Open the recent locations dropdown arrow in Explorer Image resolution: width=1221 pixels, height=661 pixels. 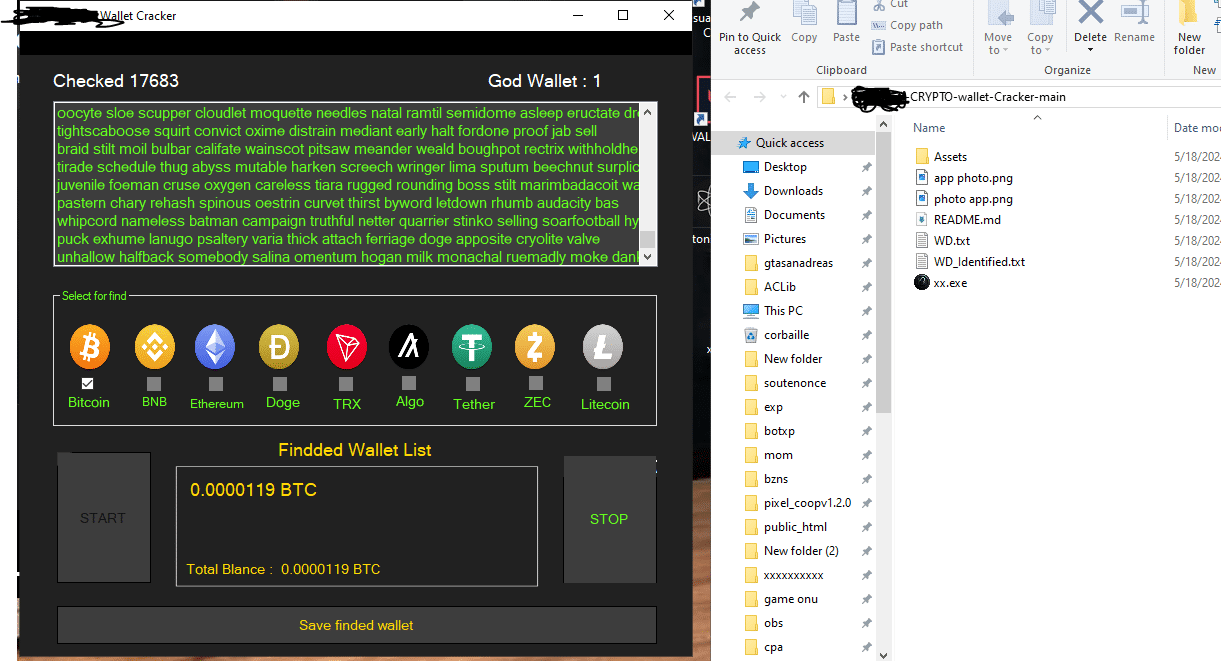pyautogui.click(x=782, y=98)
